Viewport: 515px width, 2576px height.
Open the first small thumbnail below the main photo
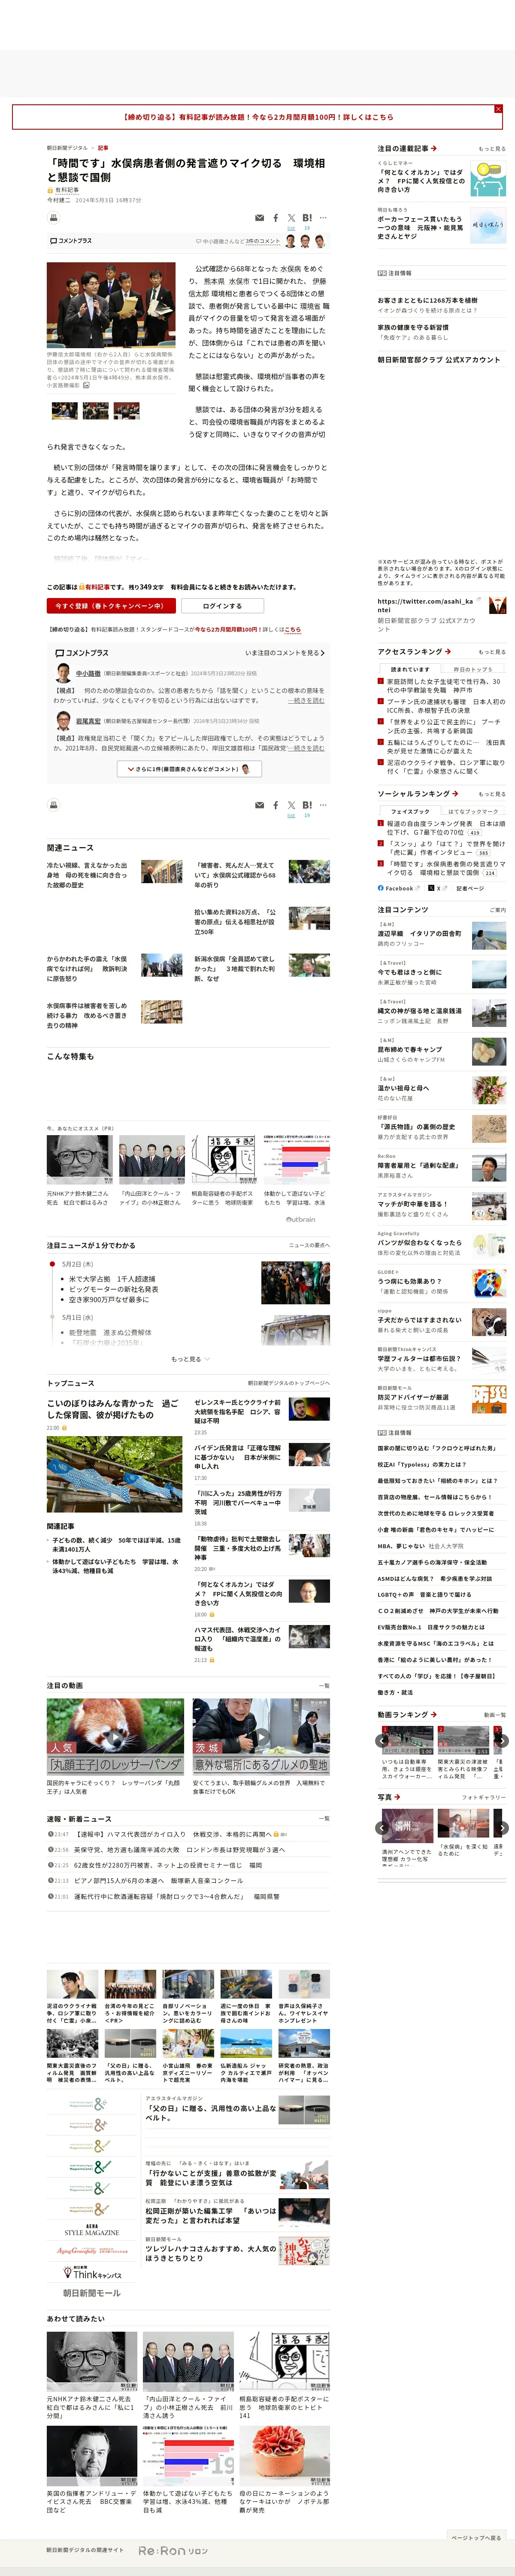point(65,410)
